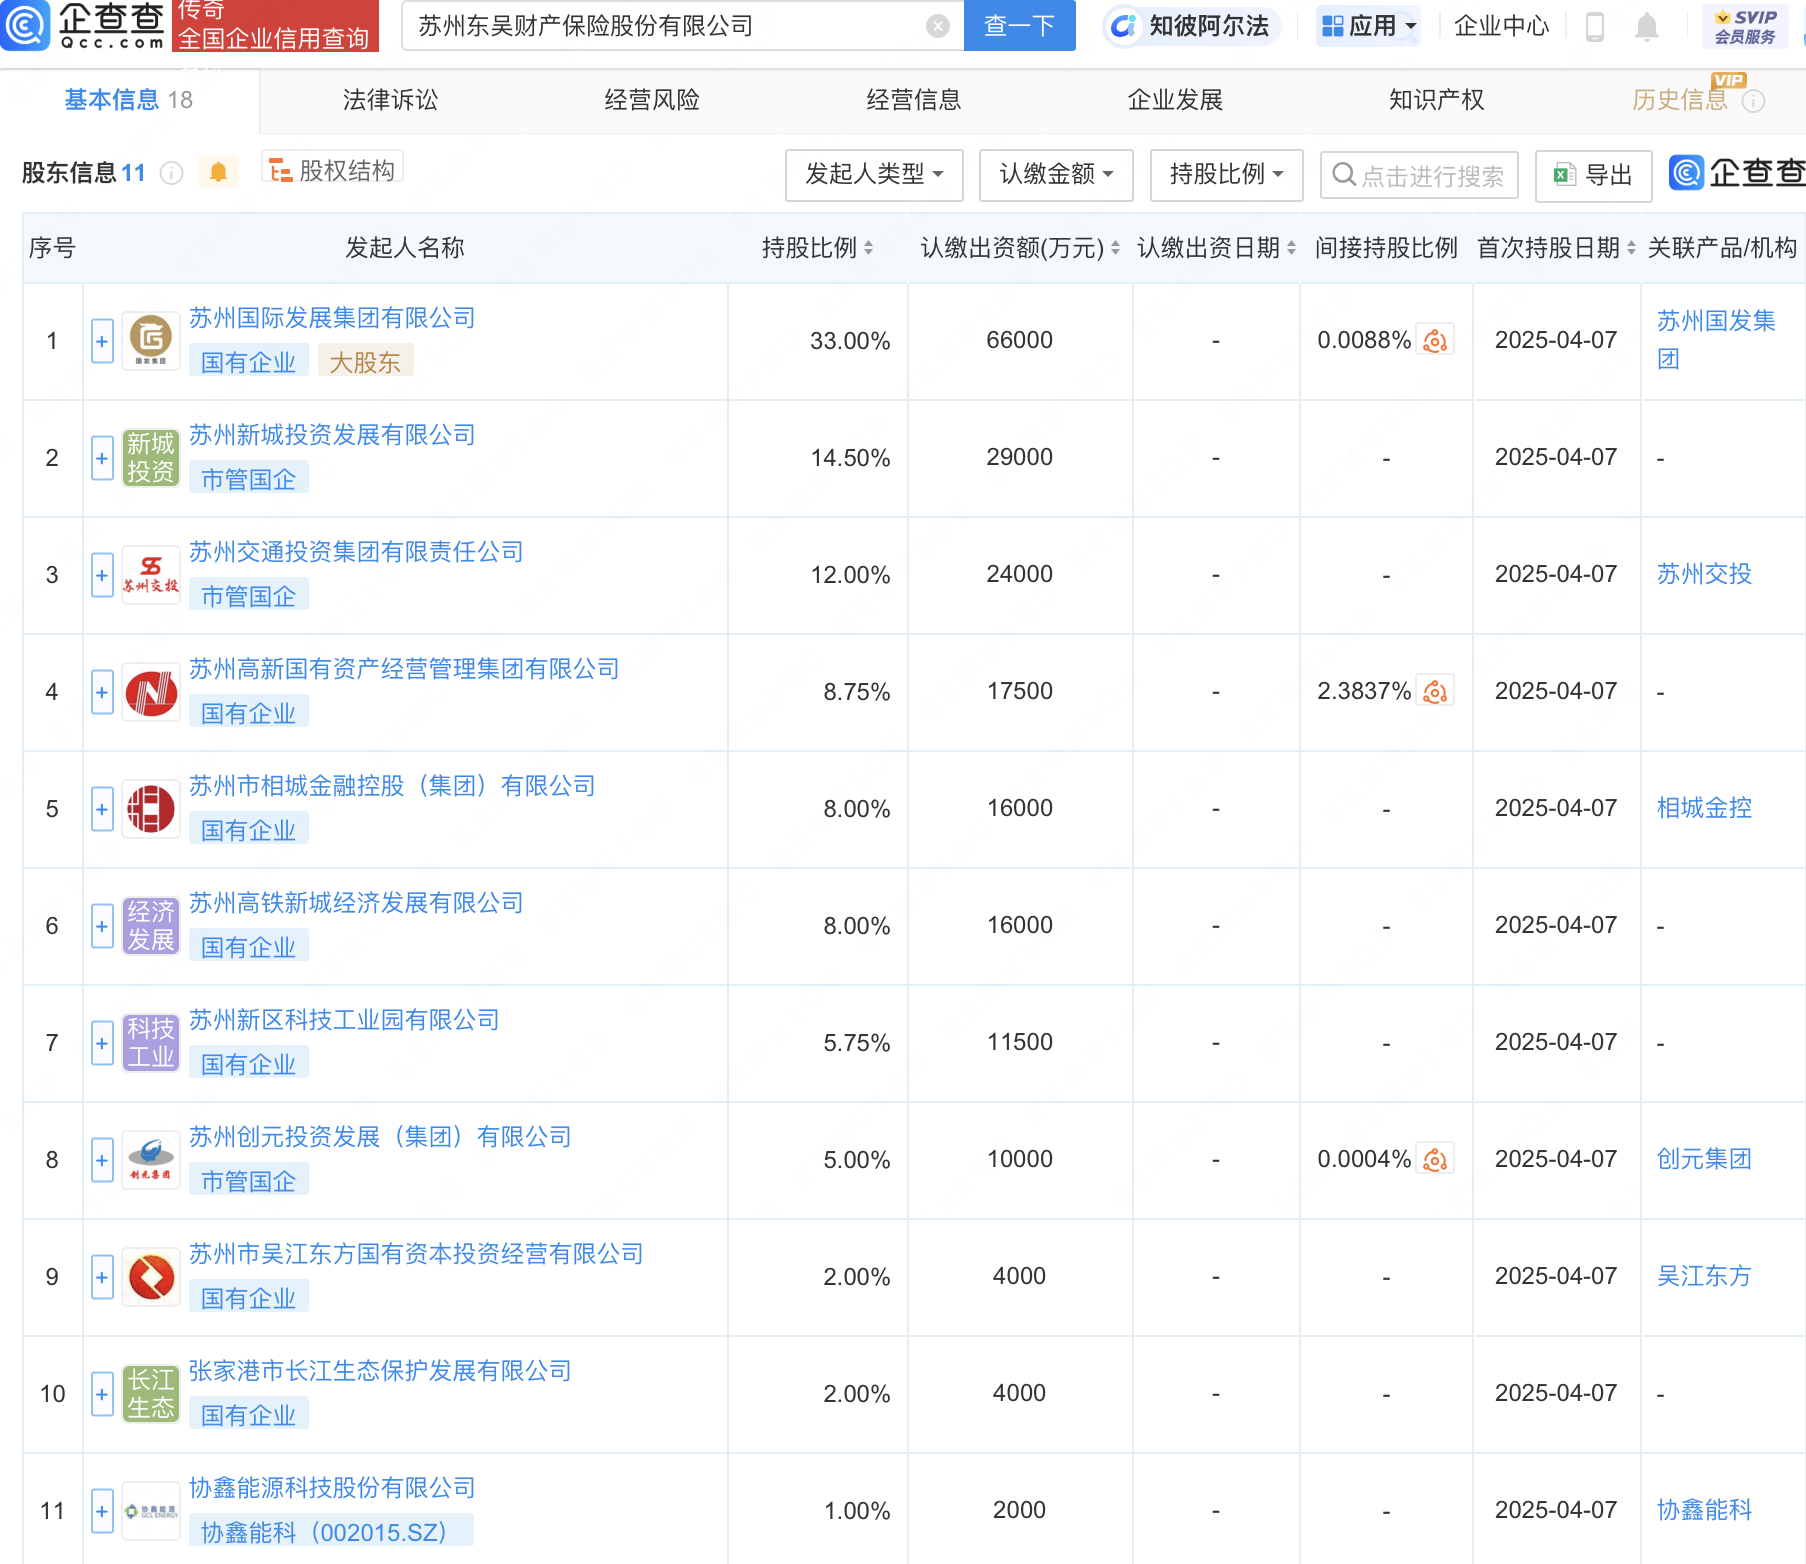Expand row for 苏州交通投资集团

pyautogui.click(x=102, y=575)
